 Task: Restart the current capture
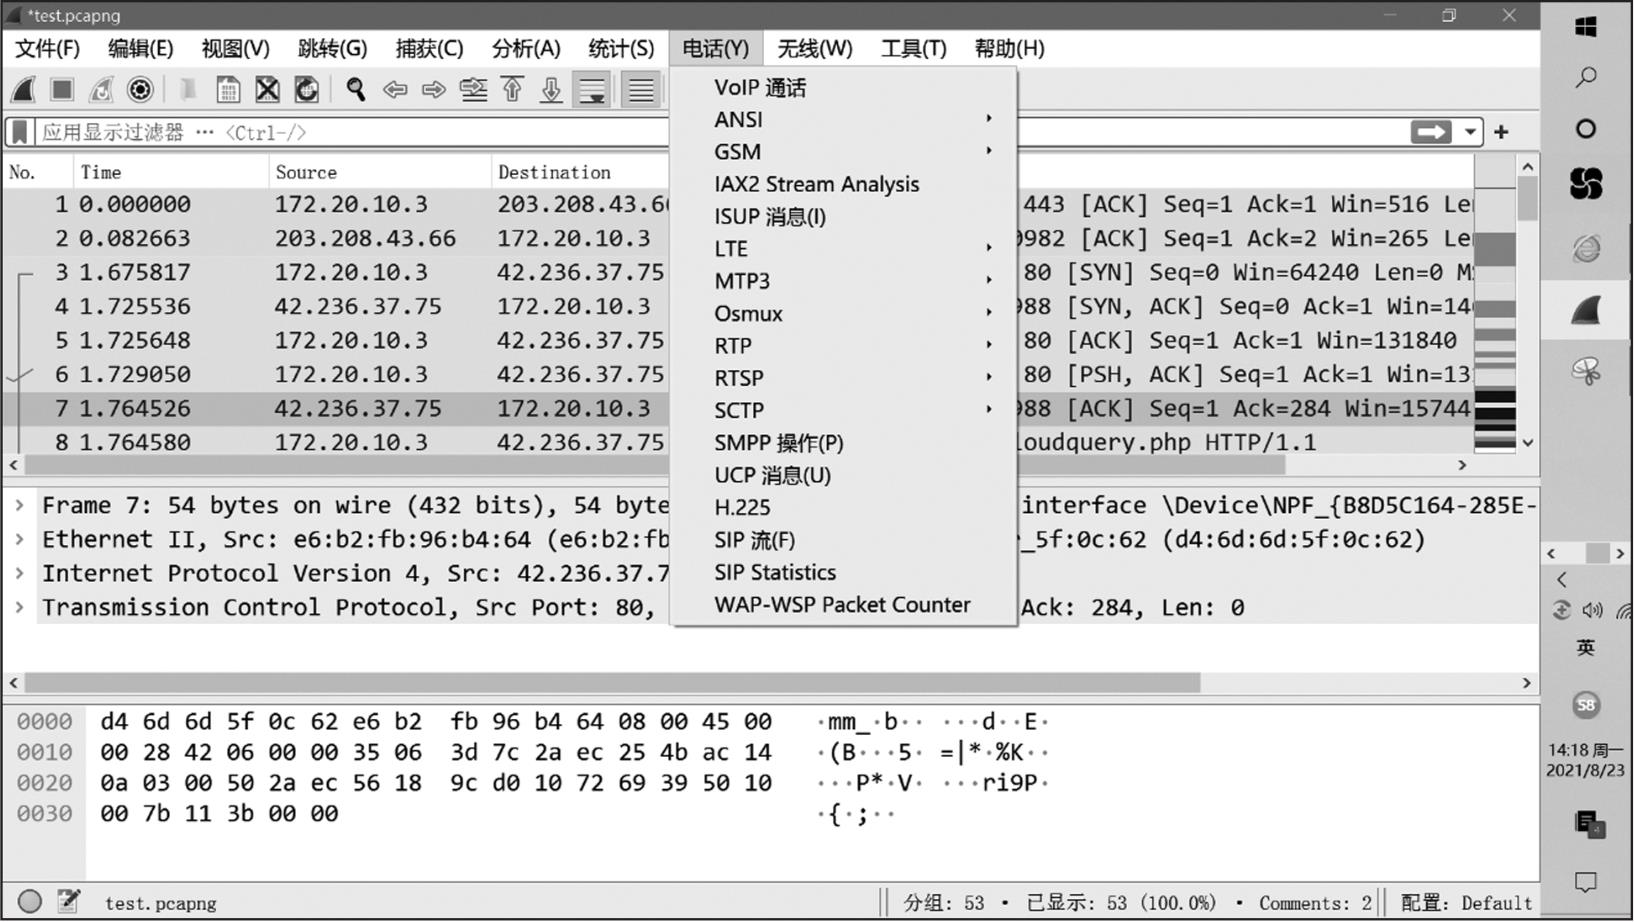[x=101, y=90]
